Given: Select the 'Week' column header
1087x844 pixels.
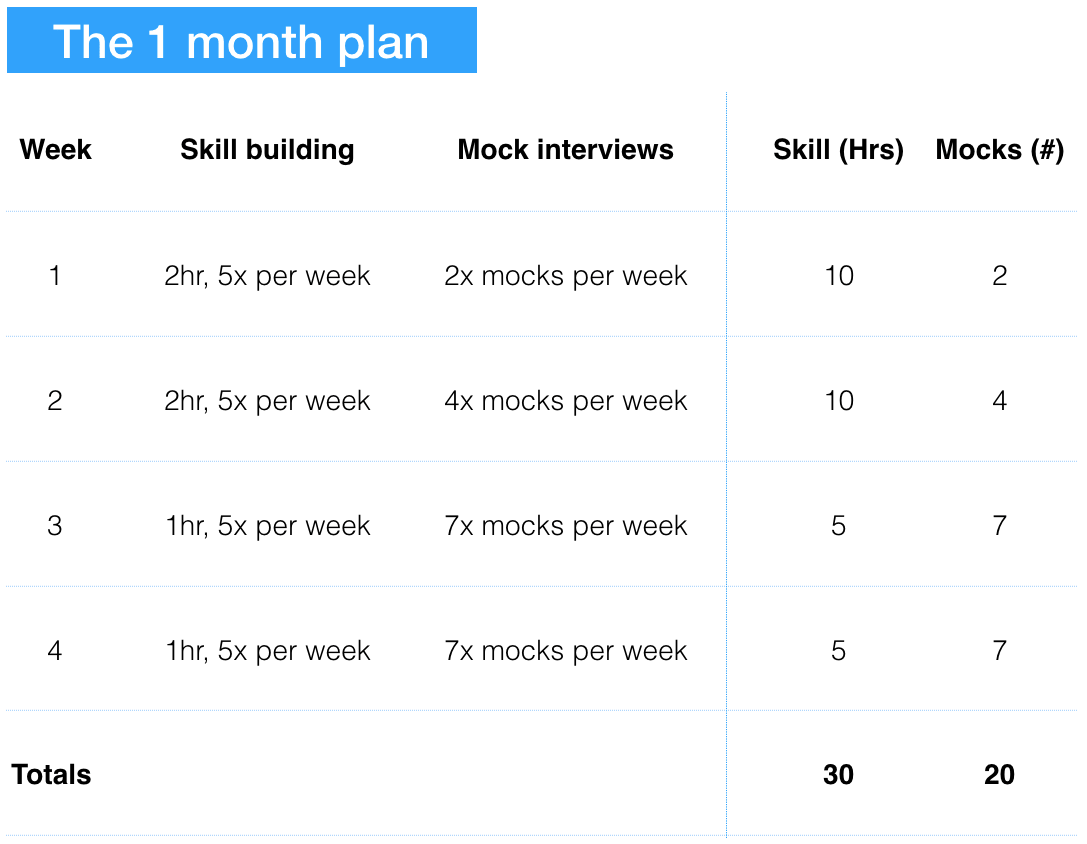Looking at the screenshot, I should [x=55, y=150].
